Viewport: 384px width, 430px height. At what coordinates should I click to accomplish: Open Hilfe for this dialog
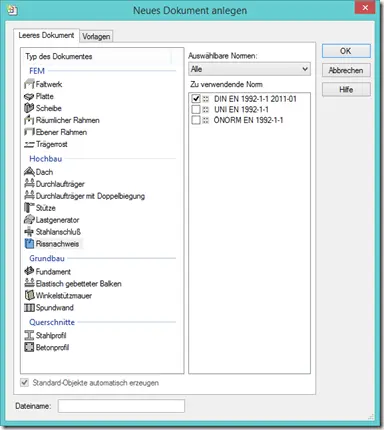(346, 90)
